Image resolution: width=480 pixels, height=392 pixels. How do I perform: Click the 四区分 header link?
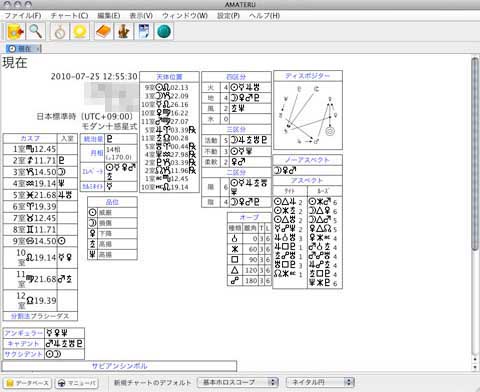(236, 77)
